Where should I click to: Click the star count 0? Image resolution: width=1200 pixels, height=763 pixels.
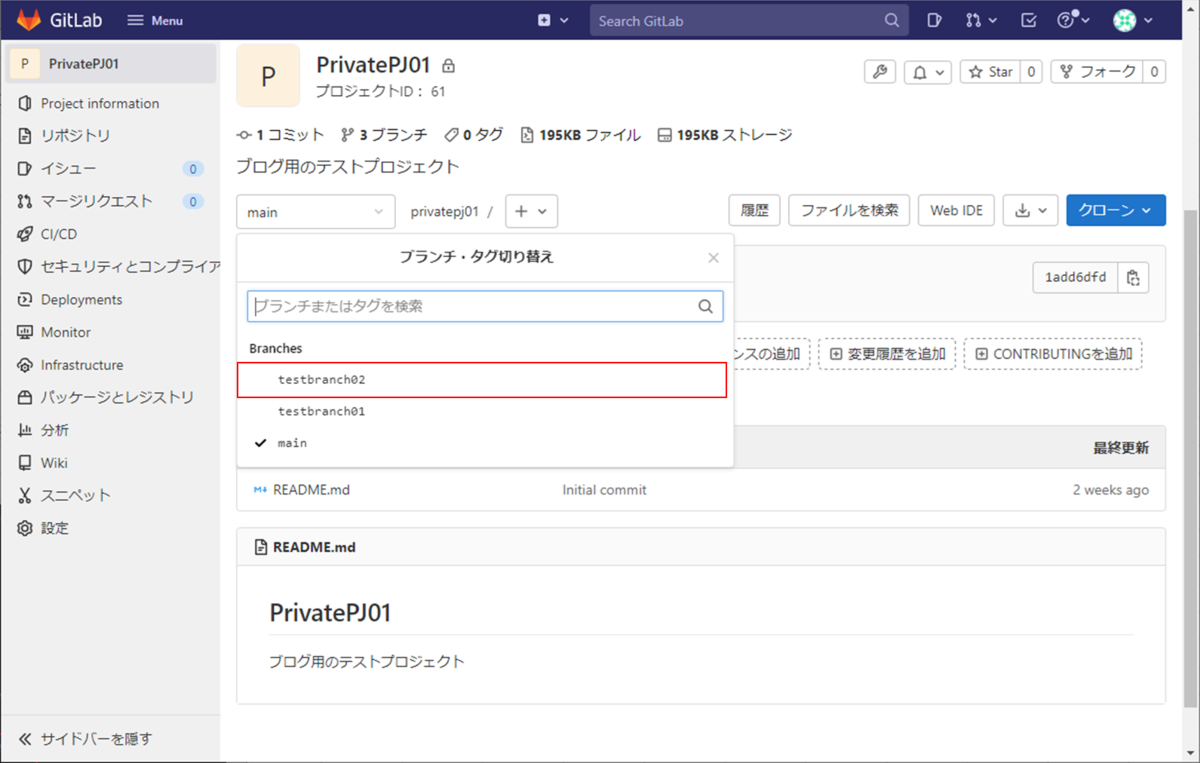1031,72
